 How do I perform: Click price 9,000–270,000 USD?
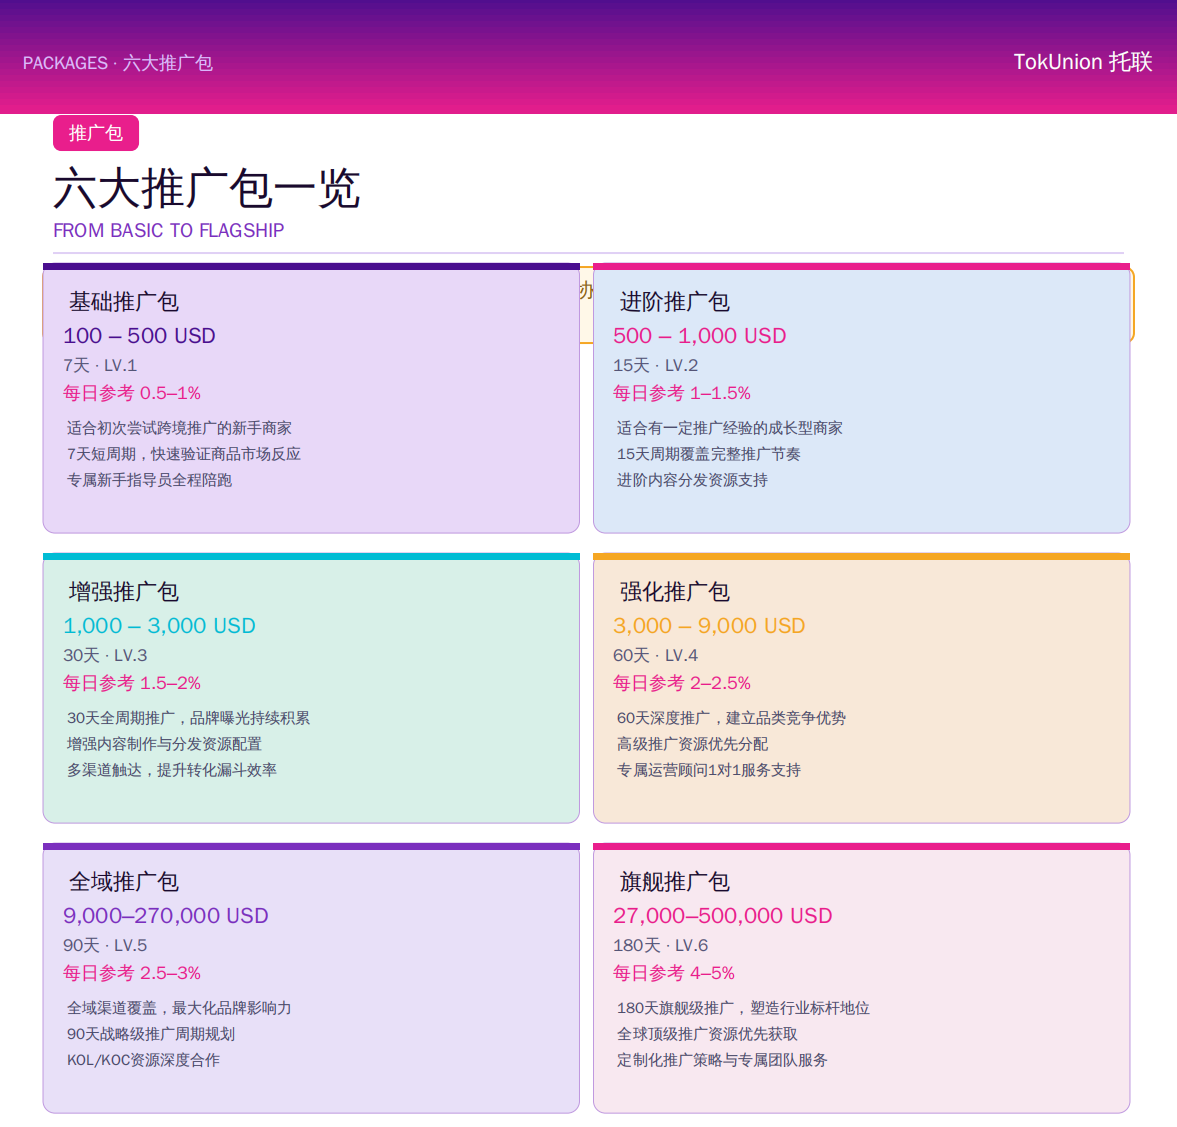[x=166, y=915]
